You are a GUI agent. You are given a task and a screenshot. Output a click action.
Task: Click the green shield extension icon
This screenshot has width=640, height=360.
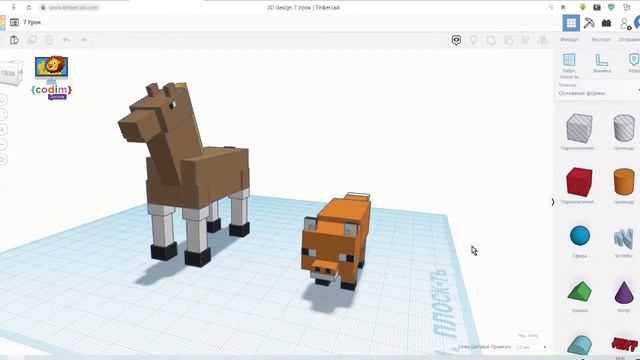[611, 7]
